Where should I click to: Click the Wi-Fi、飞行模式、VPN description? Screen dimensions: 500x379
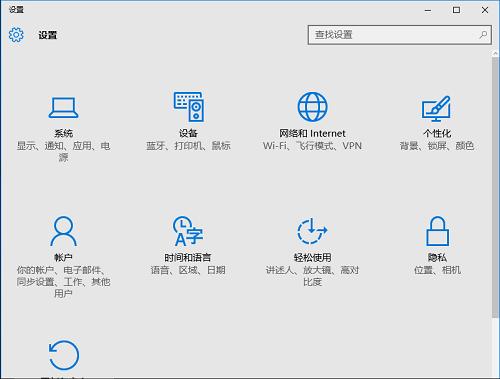312,146
